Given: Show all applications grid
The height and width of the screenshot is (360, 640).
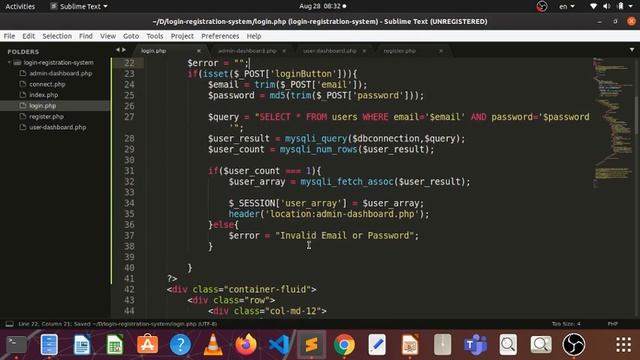Looking at the screenshot, I should coord(623,345).
